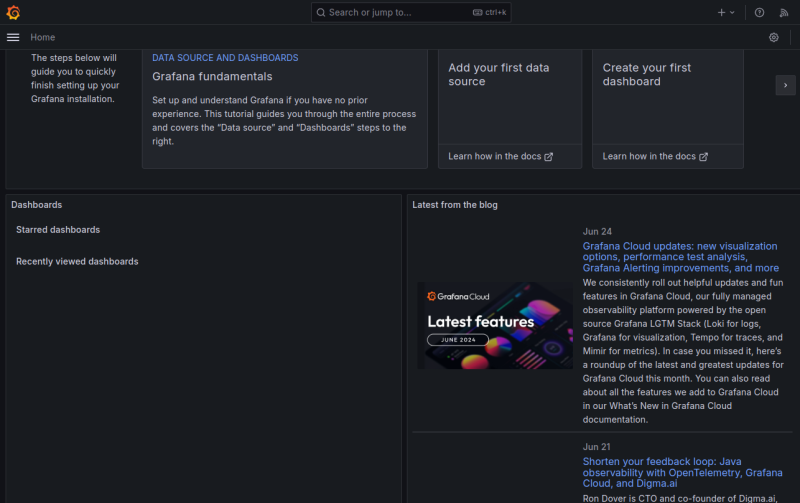
Task: Show next setup steps with right arrow
Action: click(786, 86)
